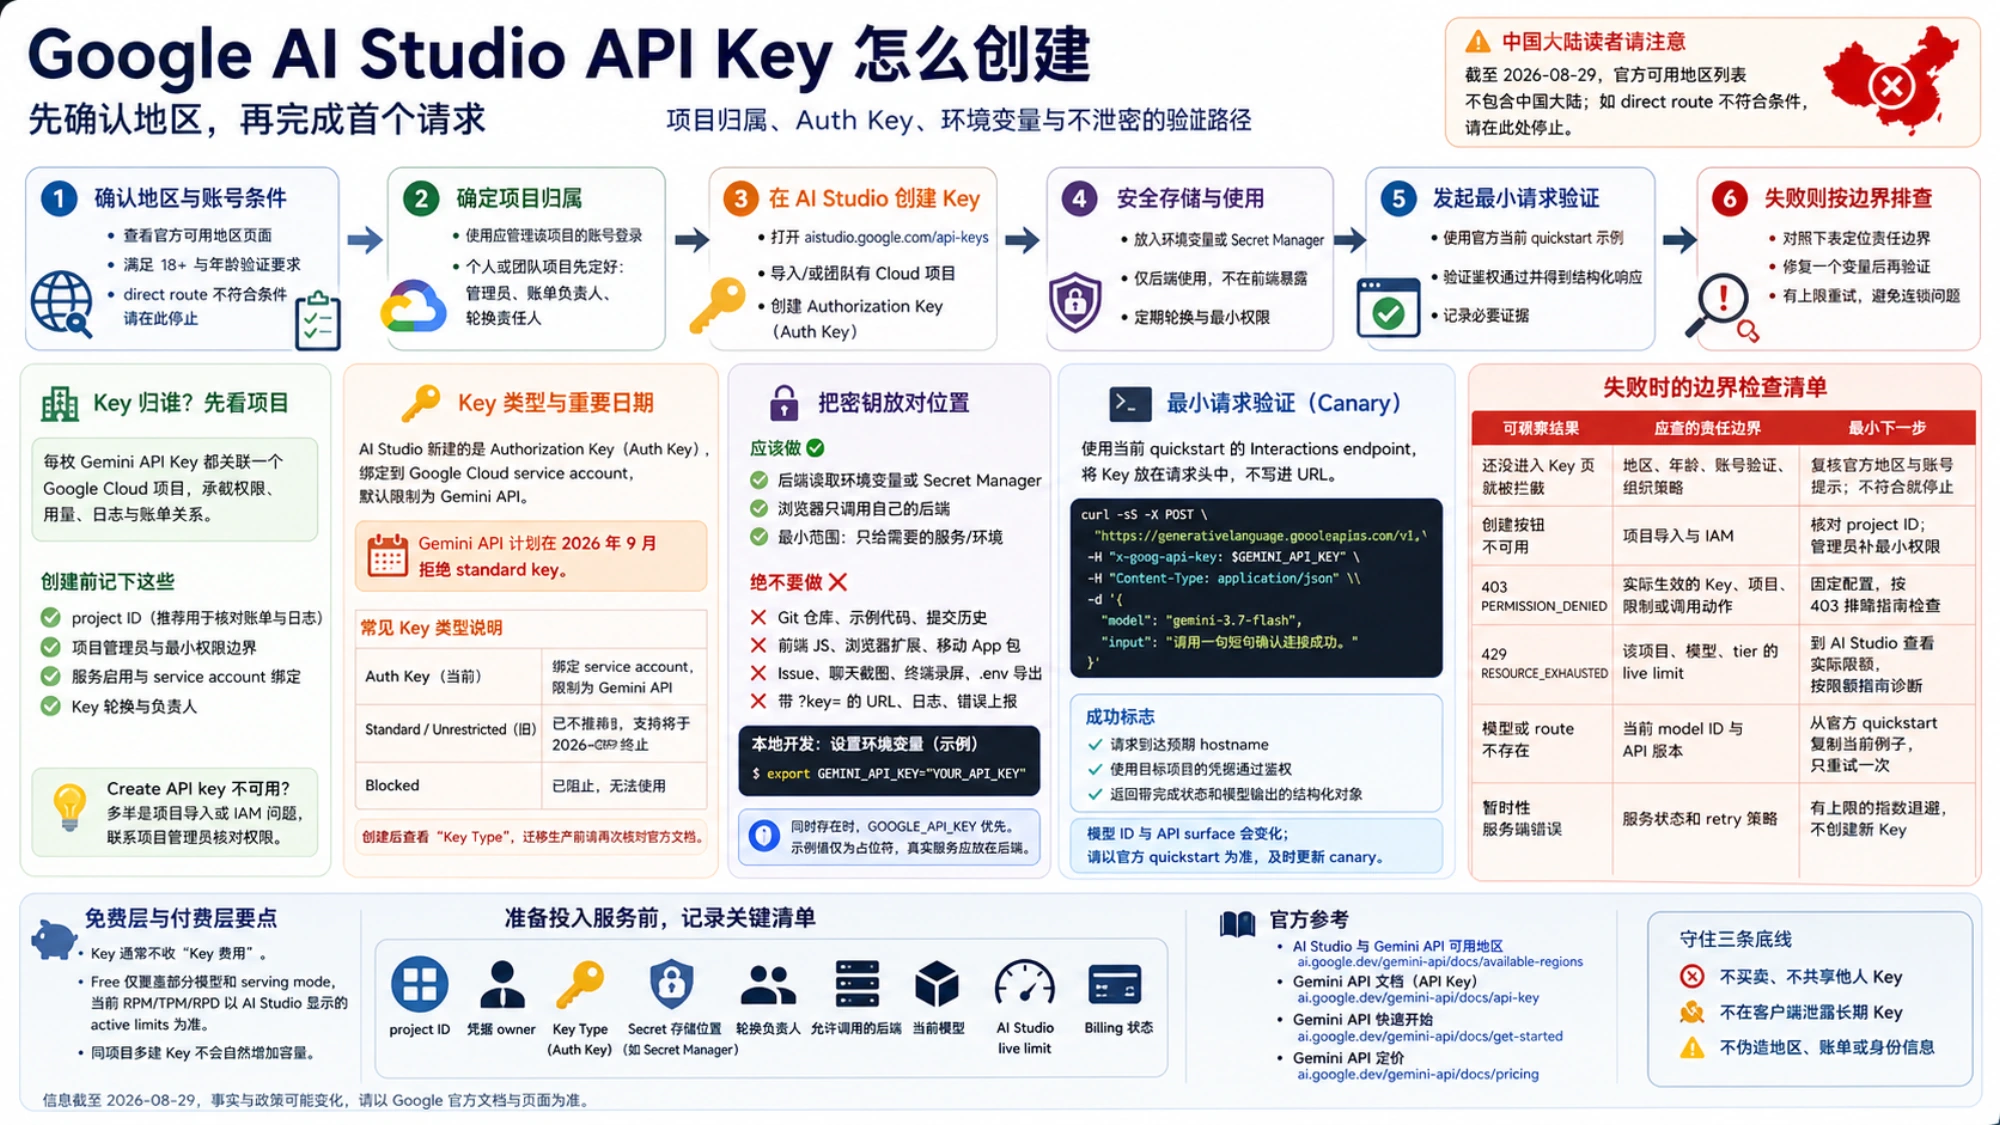Image resolution: width=2000 pixels, height=1125 pixels.
Task: Click the terminal prompt icon beside 最小请求验证
Action: (x=1130, y=404)
